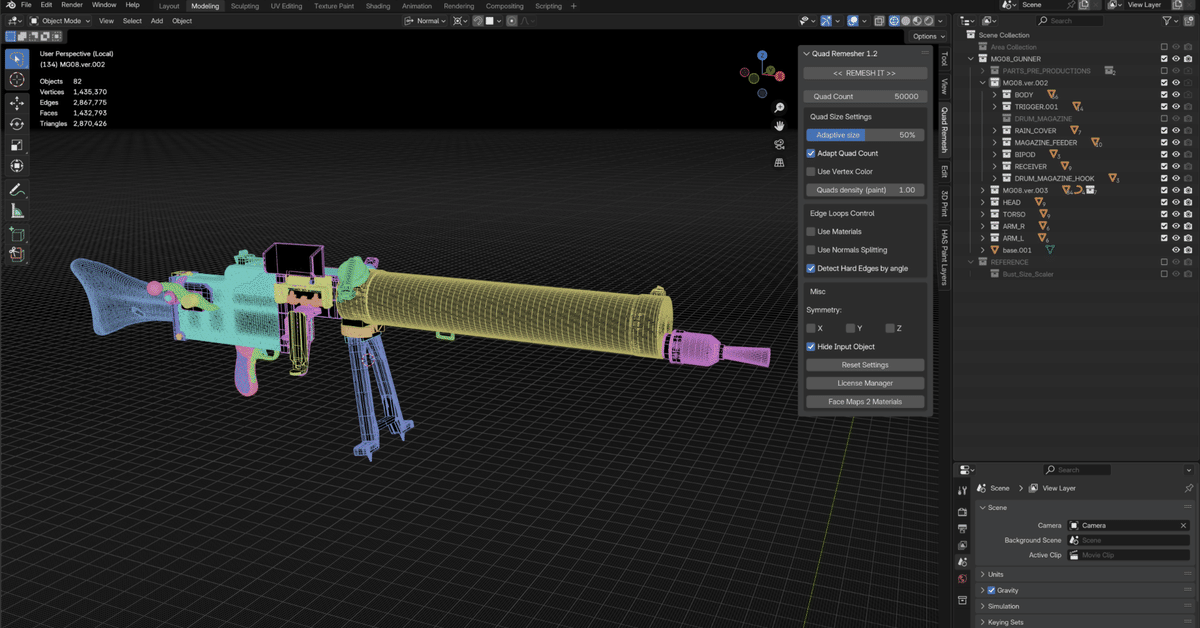Image resolution: width=1200 pixels, height=628 pixels.
Task: Open the Render menu
Action: point(72,5)
